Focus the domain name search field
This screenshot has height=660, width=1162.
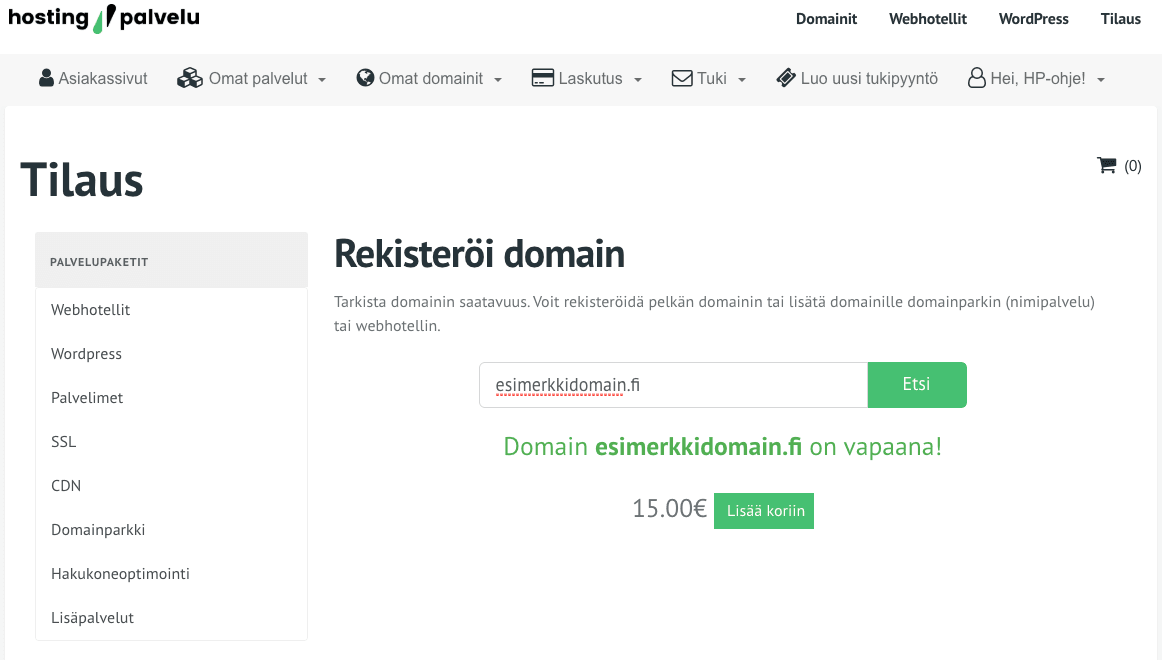point(672,385)
